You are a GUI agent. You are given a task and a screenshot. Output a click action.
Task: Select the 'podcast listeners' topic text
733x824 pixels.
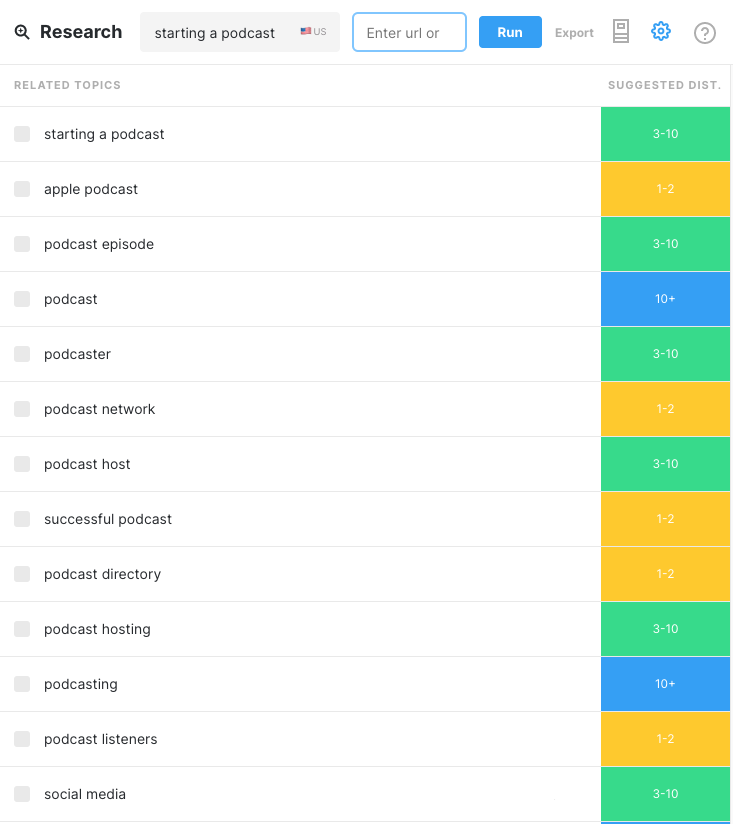pos(100,739)
